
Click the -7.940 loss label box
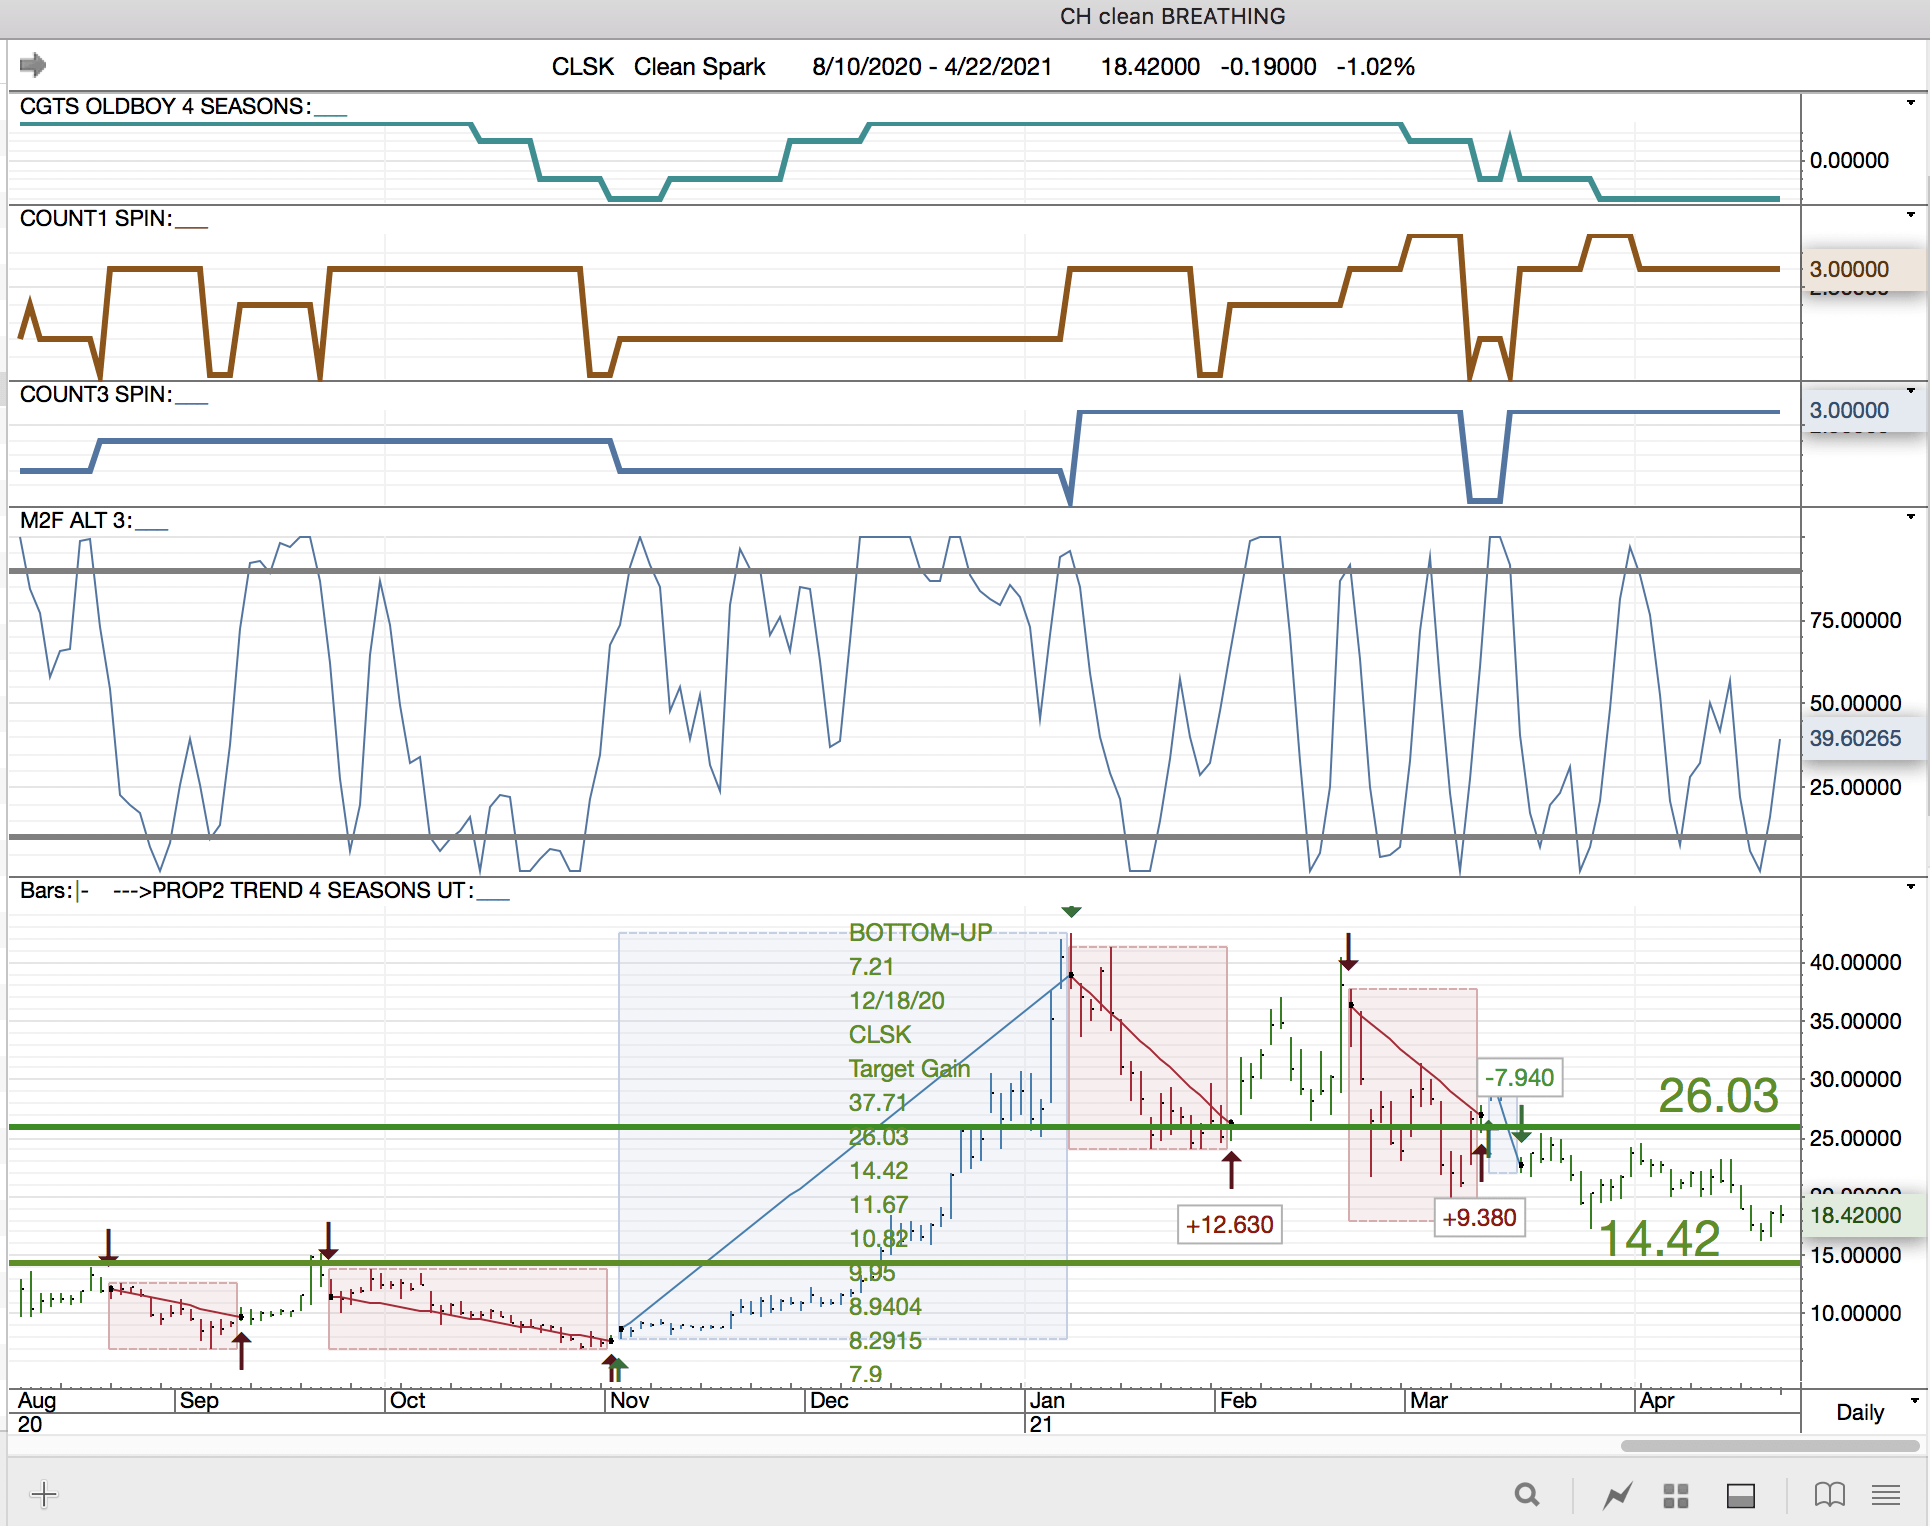pos(1519,1077)
